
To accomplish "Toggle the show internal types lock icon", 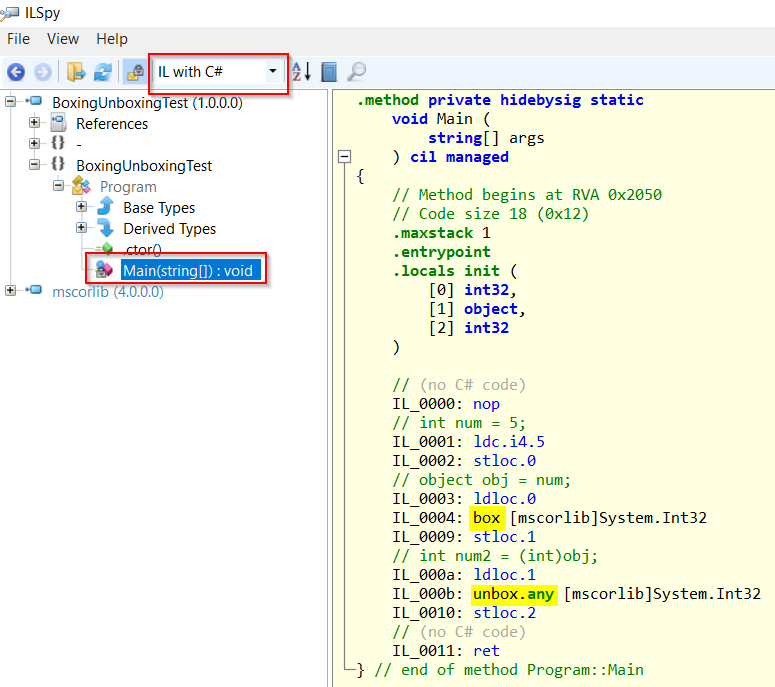I will (134, 72).
